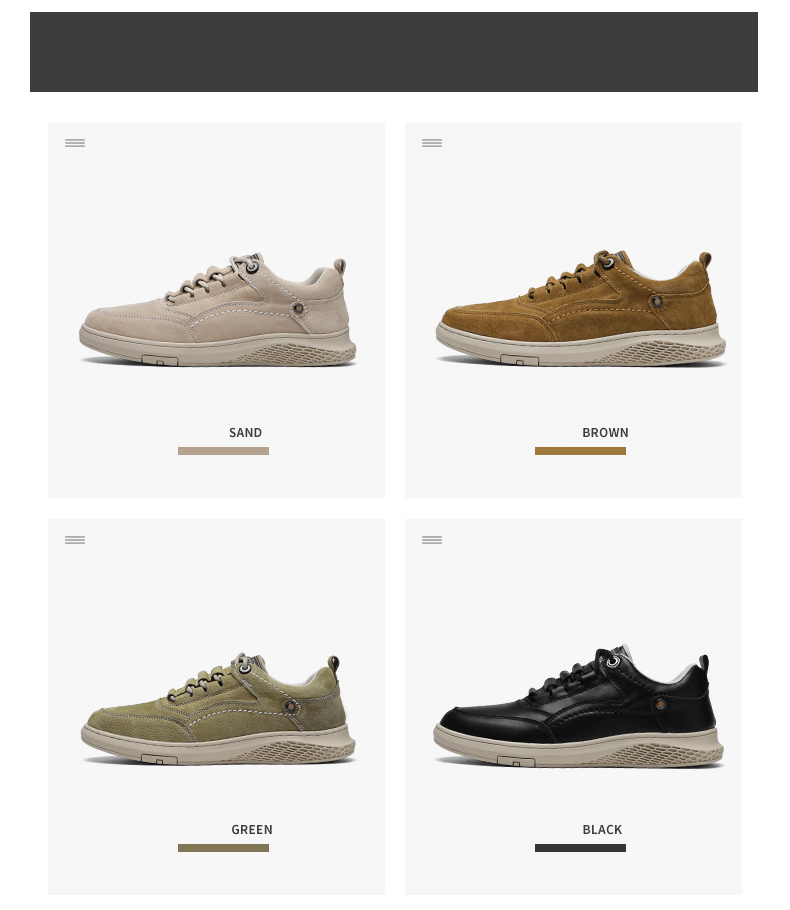Click the menu lines icon on Sand card
The height and width of the screenshot is (910, 790).
[x=75, y=143]
